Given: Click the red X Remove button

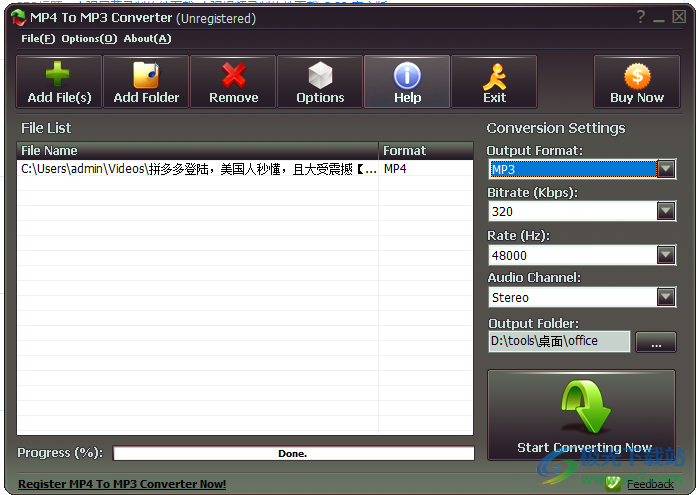Looking at the screenshot, I should 233,82.
